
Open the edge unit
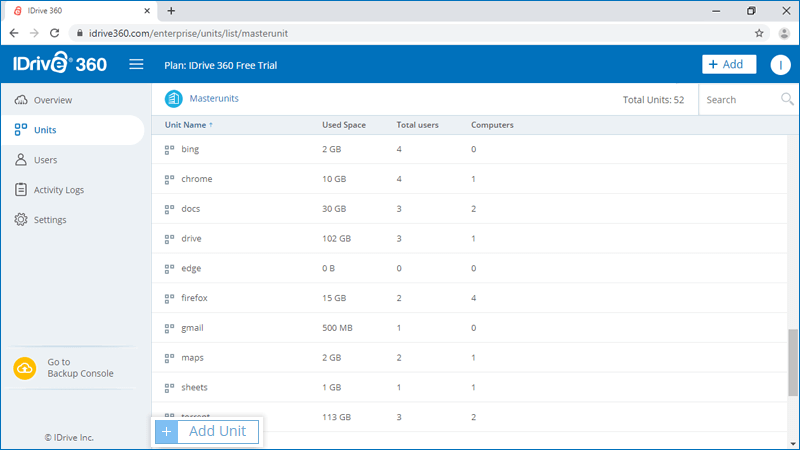(191, 268)
